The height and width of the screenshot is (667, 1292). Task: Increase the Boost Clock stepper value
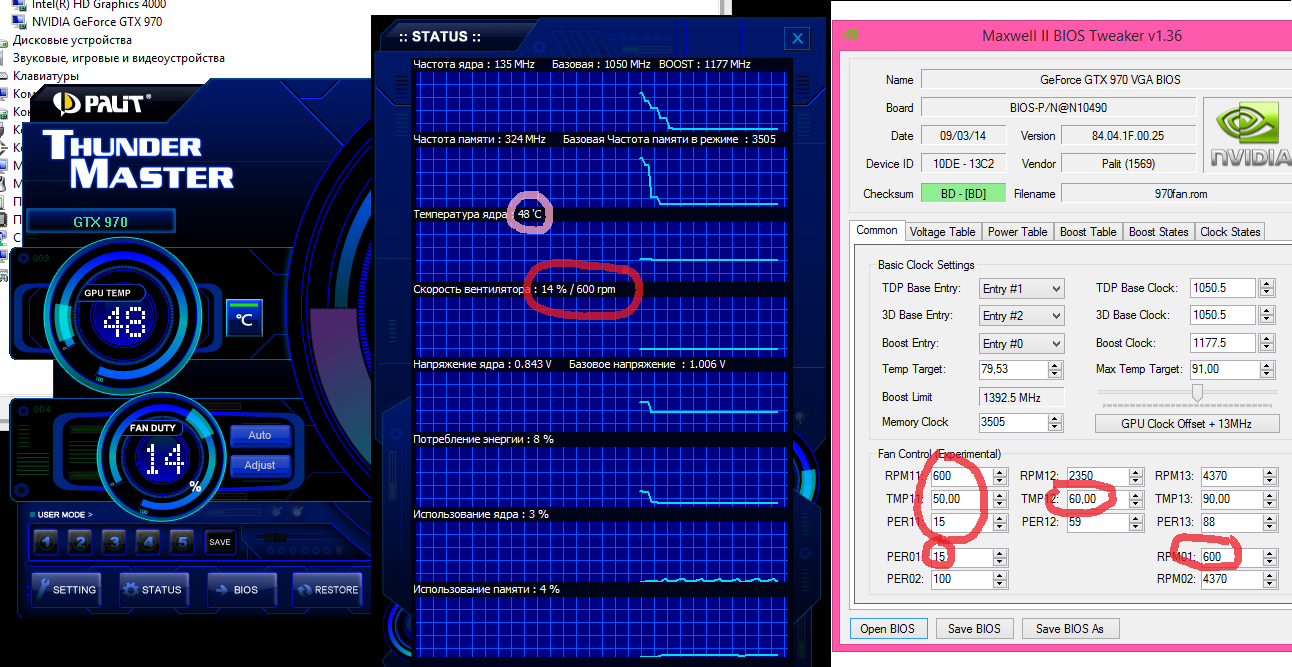click(1267, 338)
